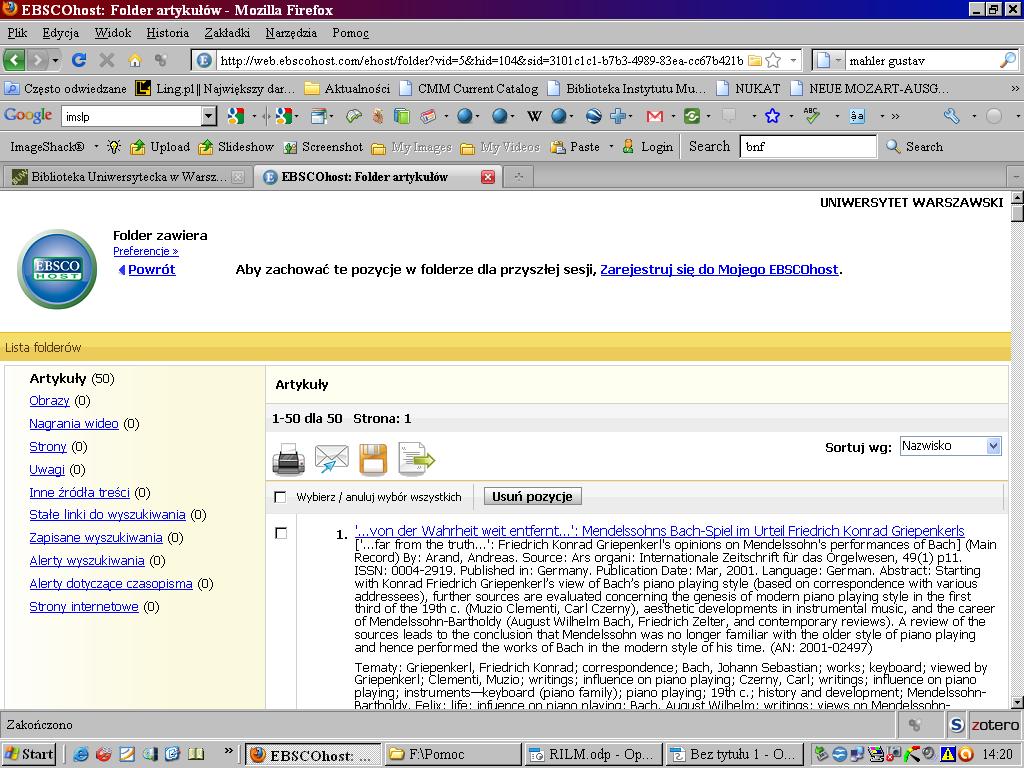This screenshot has width=1024, height=768.
Task: Open the Plik menu
Action: (18, 33)
